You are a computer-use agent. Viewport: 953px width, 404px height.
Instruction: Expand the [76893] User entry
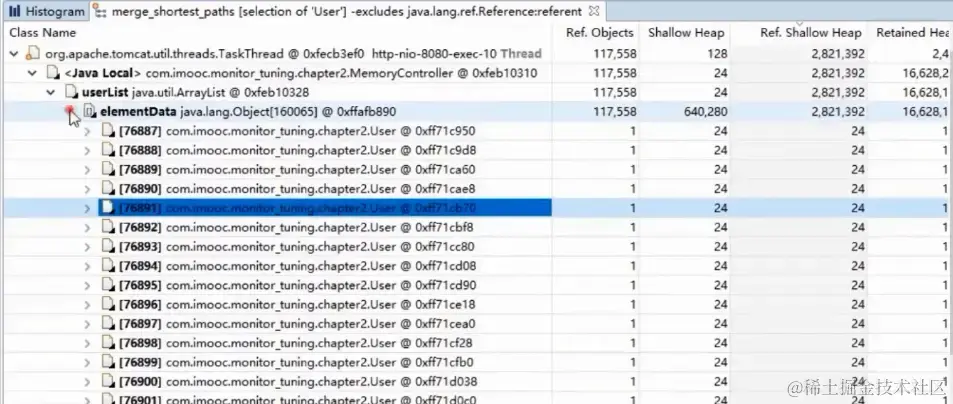pos(88,247)
